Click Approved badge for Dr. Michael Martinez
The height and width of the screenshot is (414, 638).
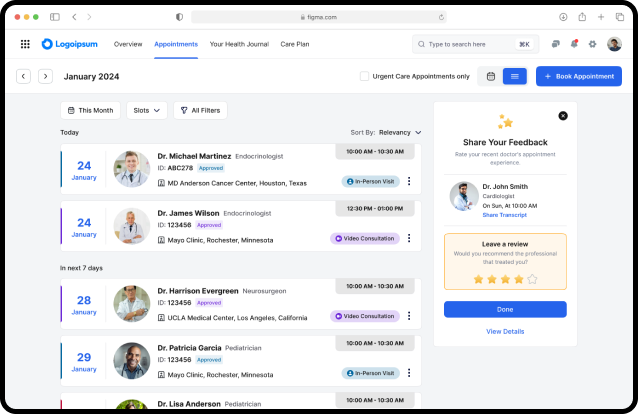pyautogui.click(x=211, y=168)
